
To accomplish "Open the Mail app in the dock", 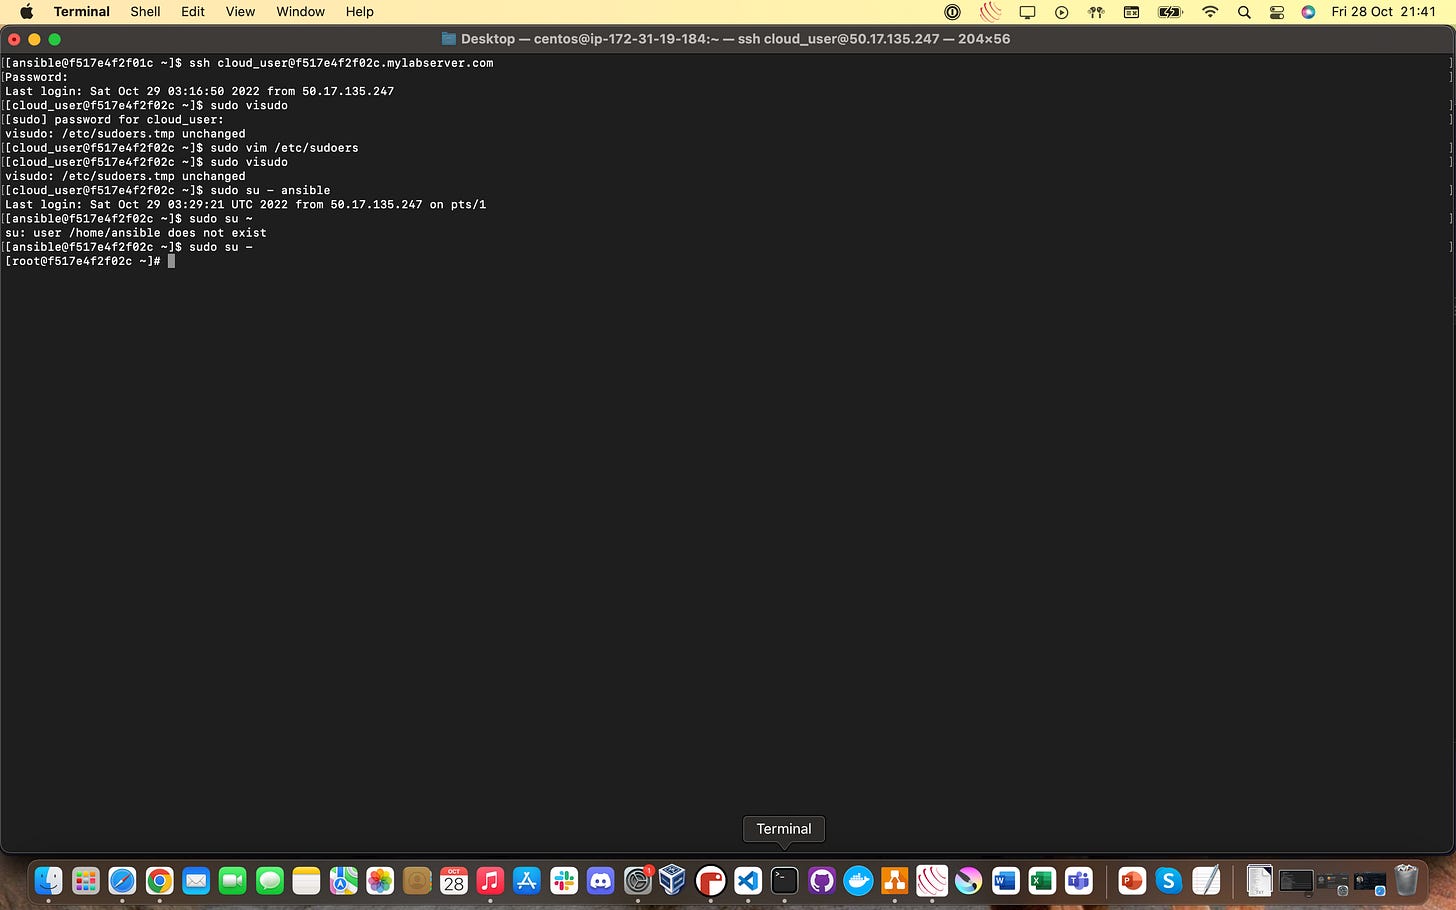I will 196,881.
